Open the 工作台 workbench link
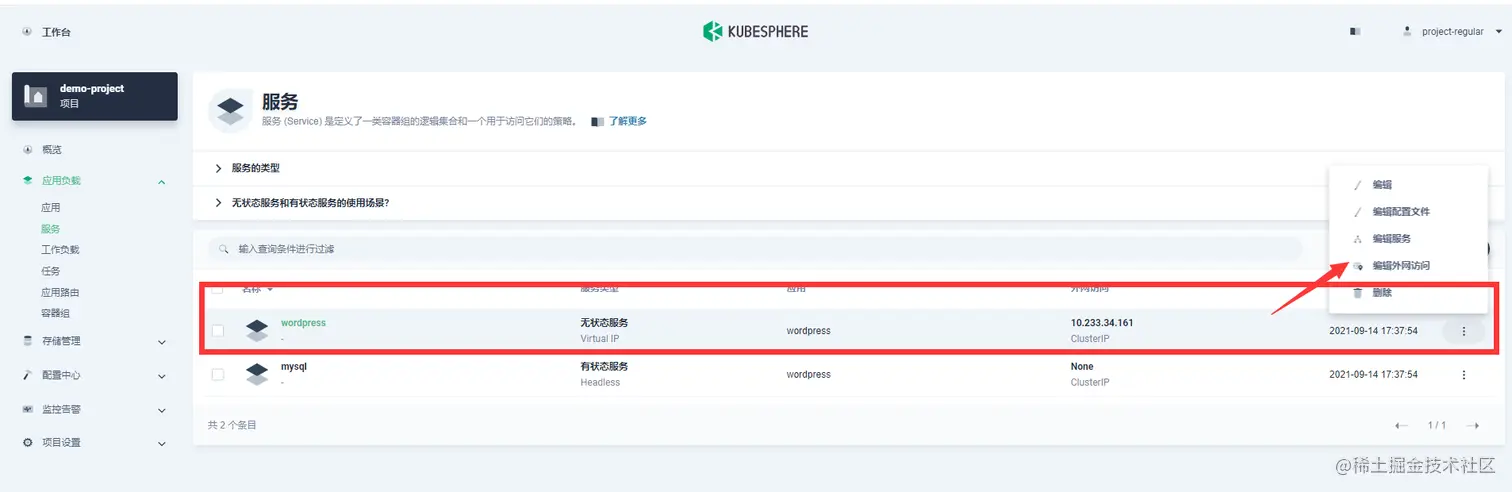 [x=56, y=32]
